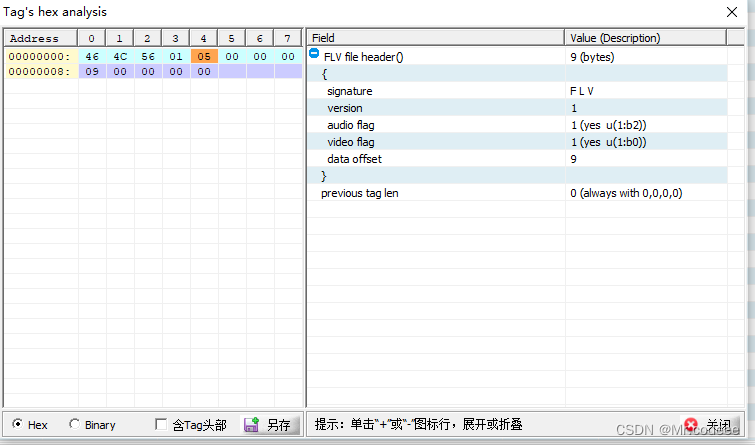
Task: Click address 00000000: row label
Action: [41, 56]
